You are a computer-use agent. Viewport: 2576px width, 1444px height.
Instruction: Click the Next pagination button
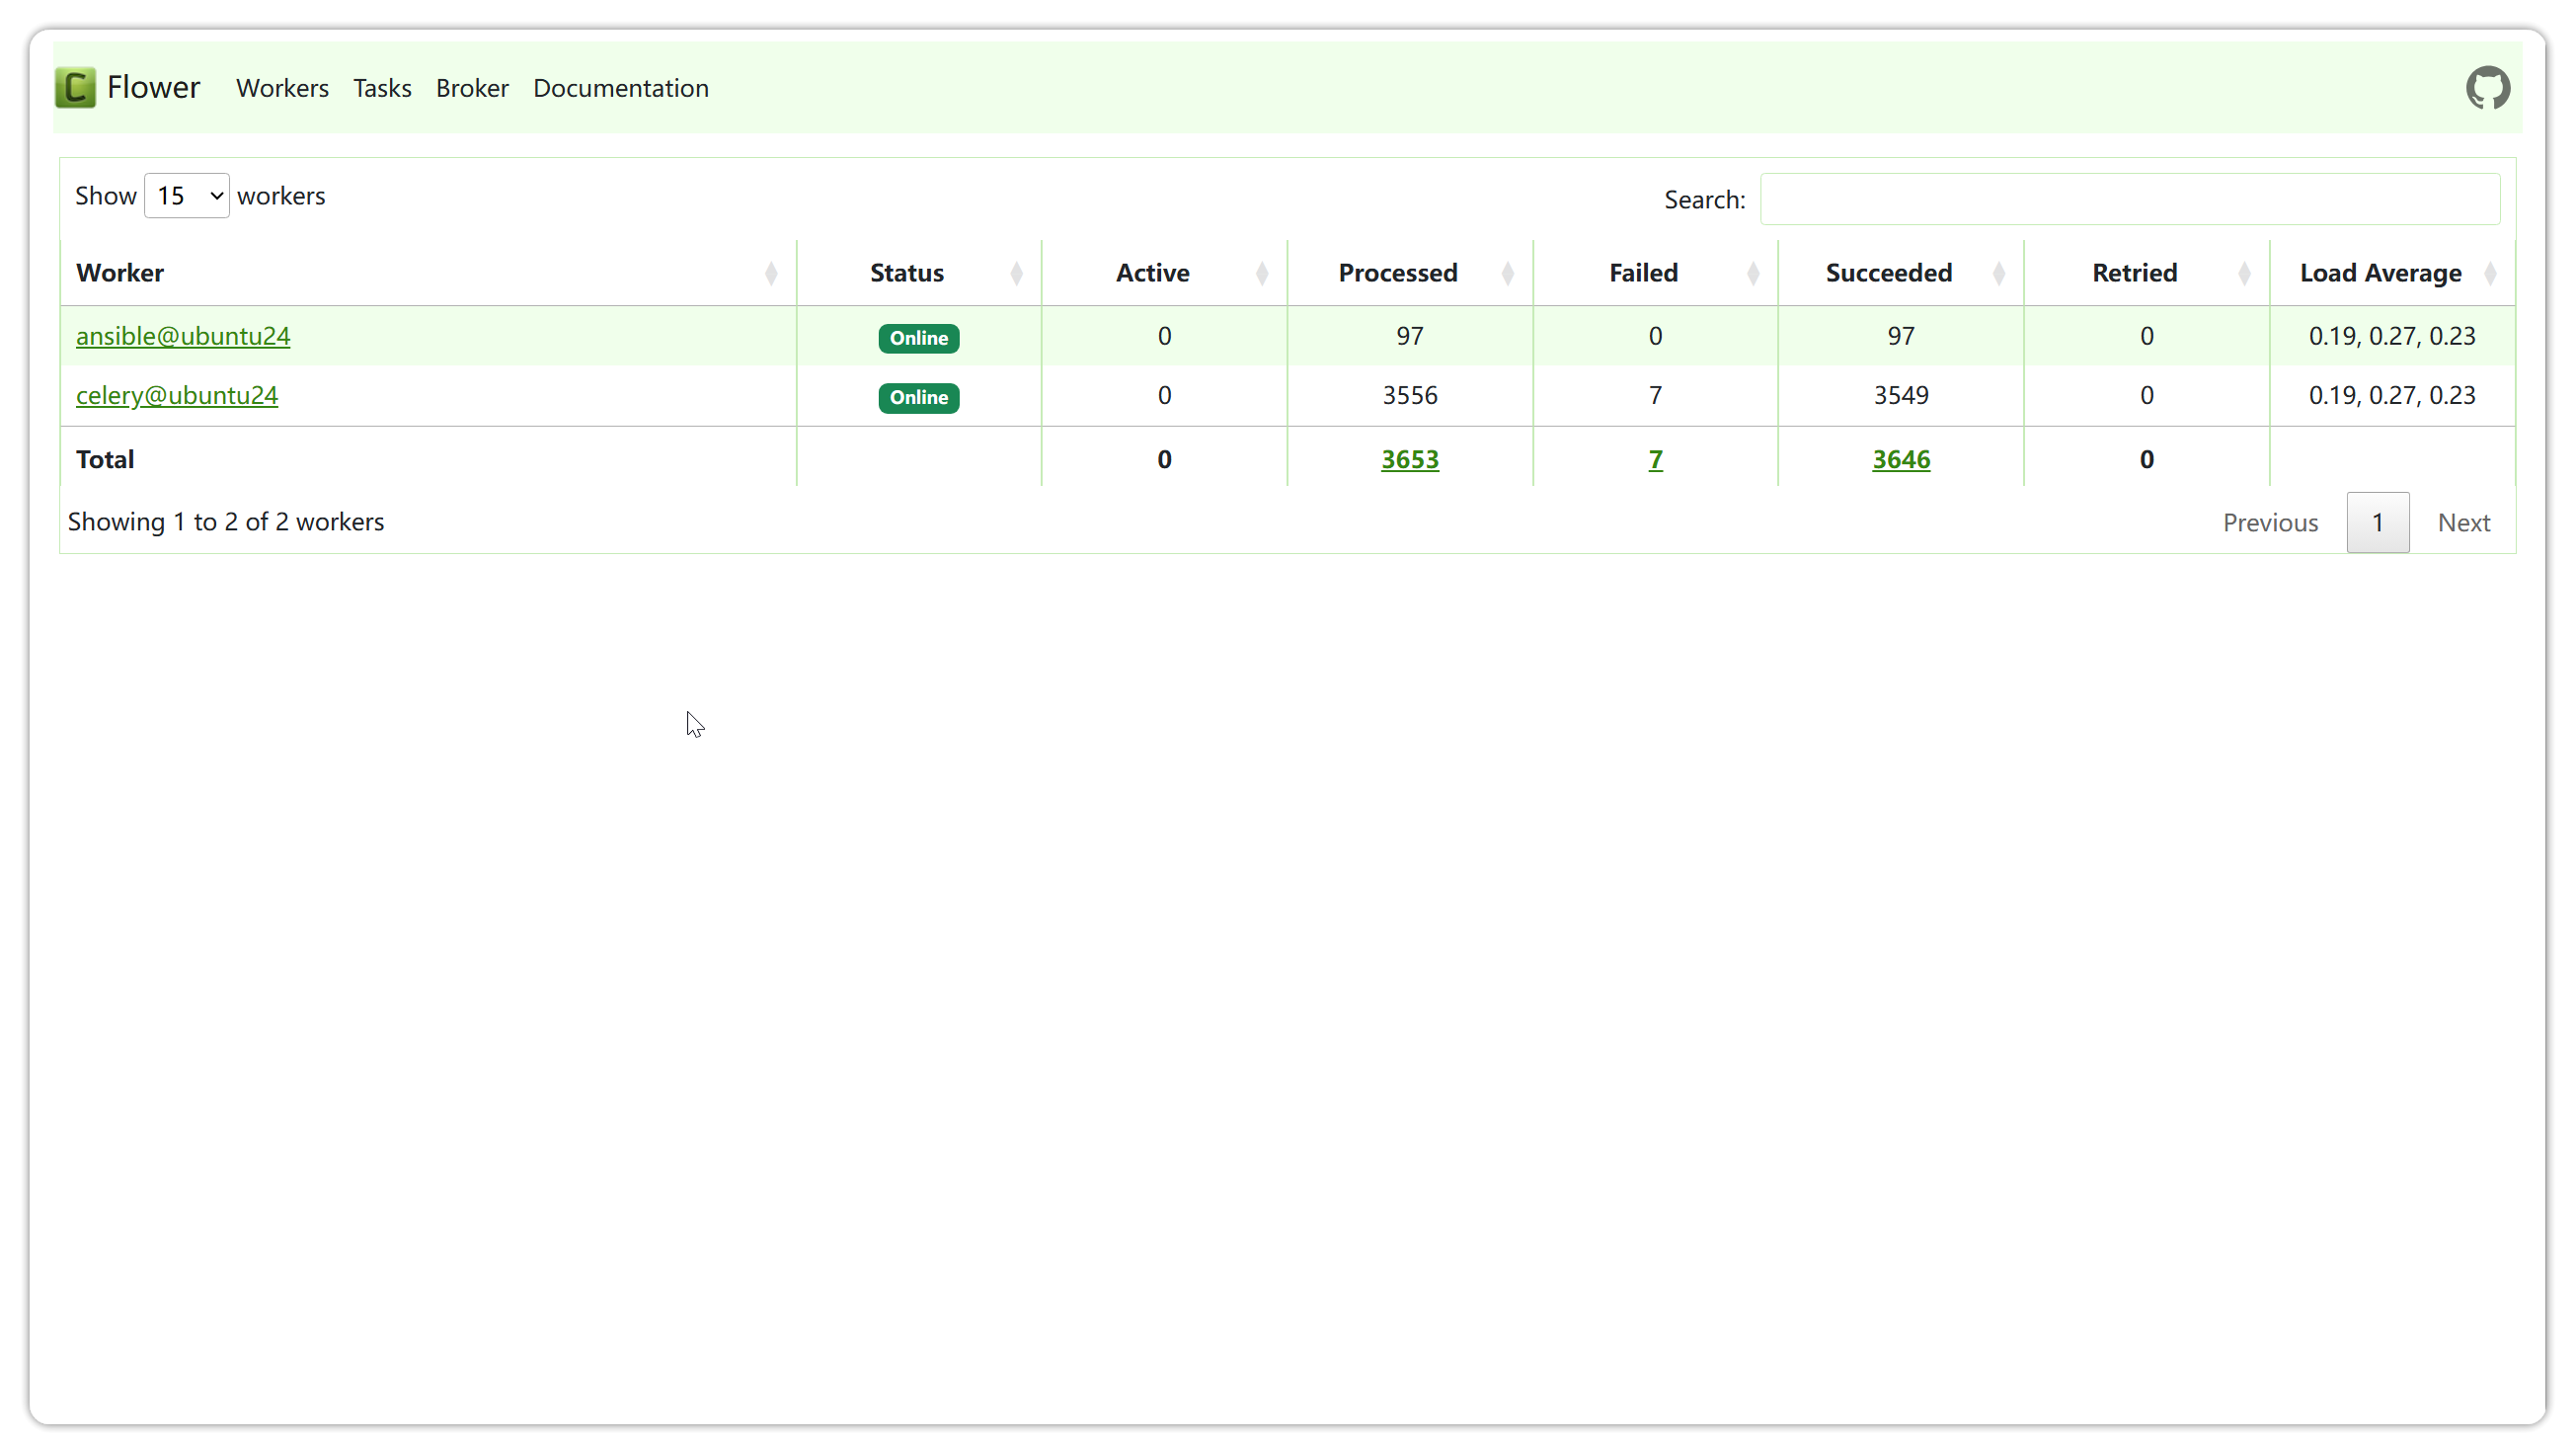tap(2463, 522)
